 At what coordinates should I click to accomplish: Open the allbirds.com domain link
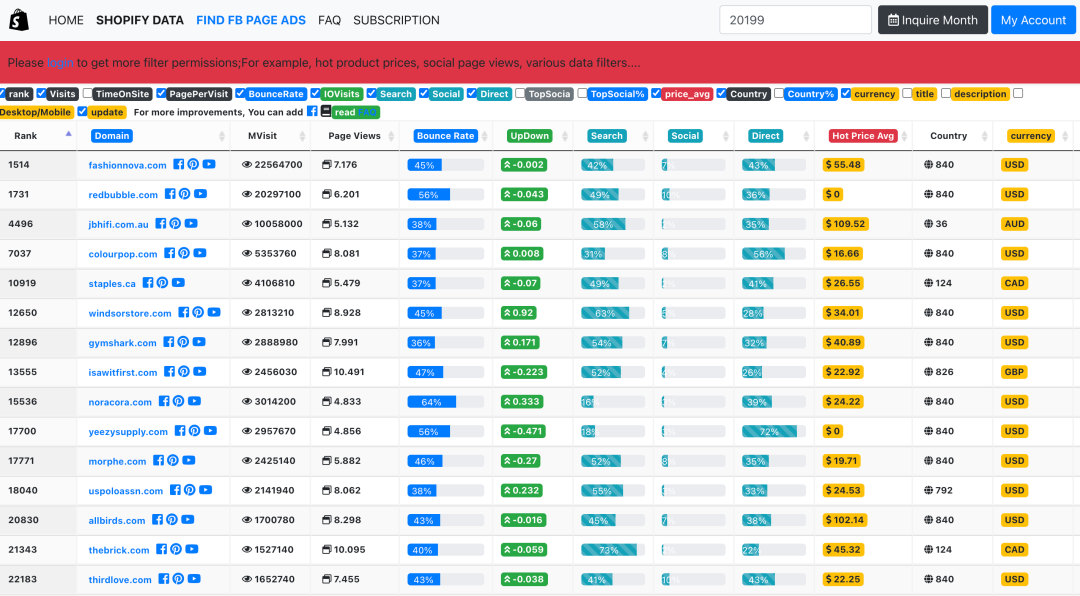[117, 520]
